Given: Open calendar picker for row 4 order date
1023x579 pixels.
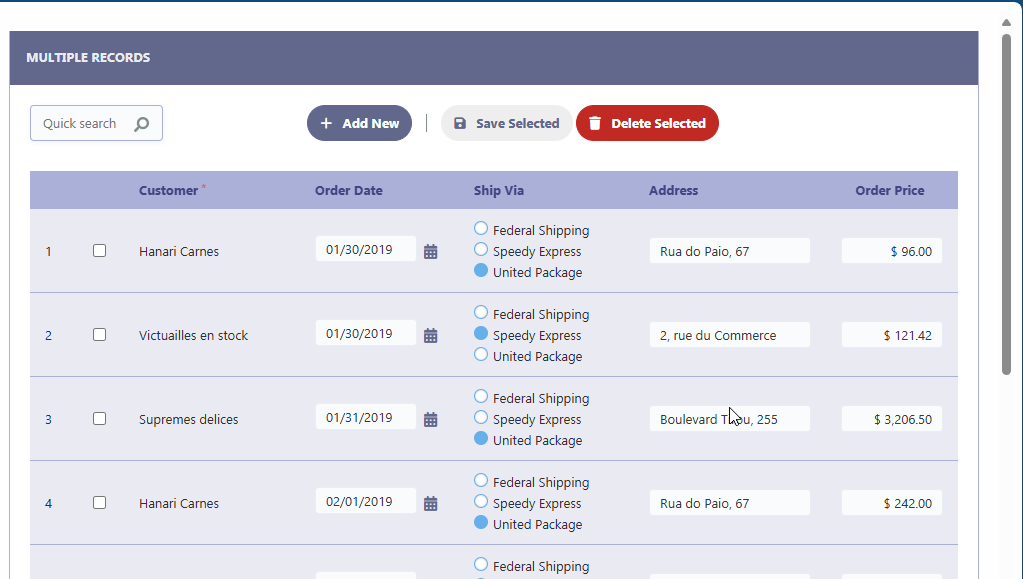Looking at the screenshot, I should pos(431,504).
